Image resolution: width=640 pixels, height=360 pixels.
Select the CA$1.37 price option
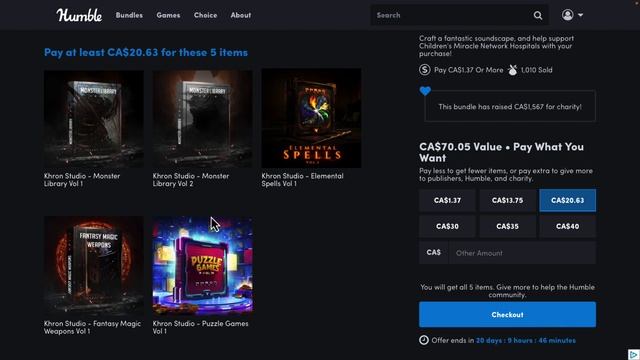coord(447,200)
